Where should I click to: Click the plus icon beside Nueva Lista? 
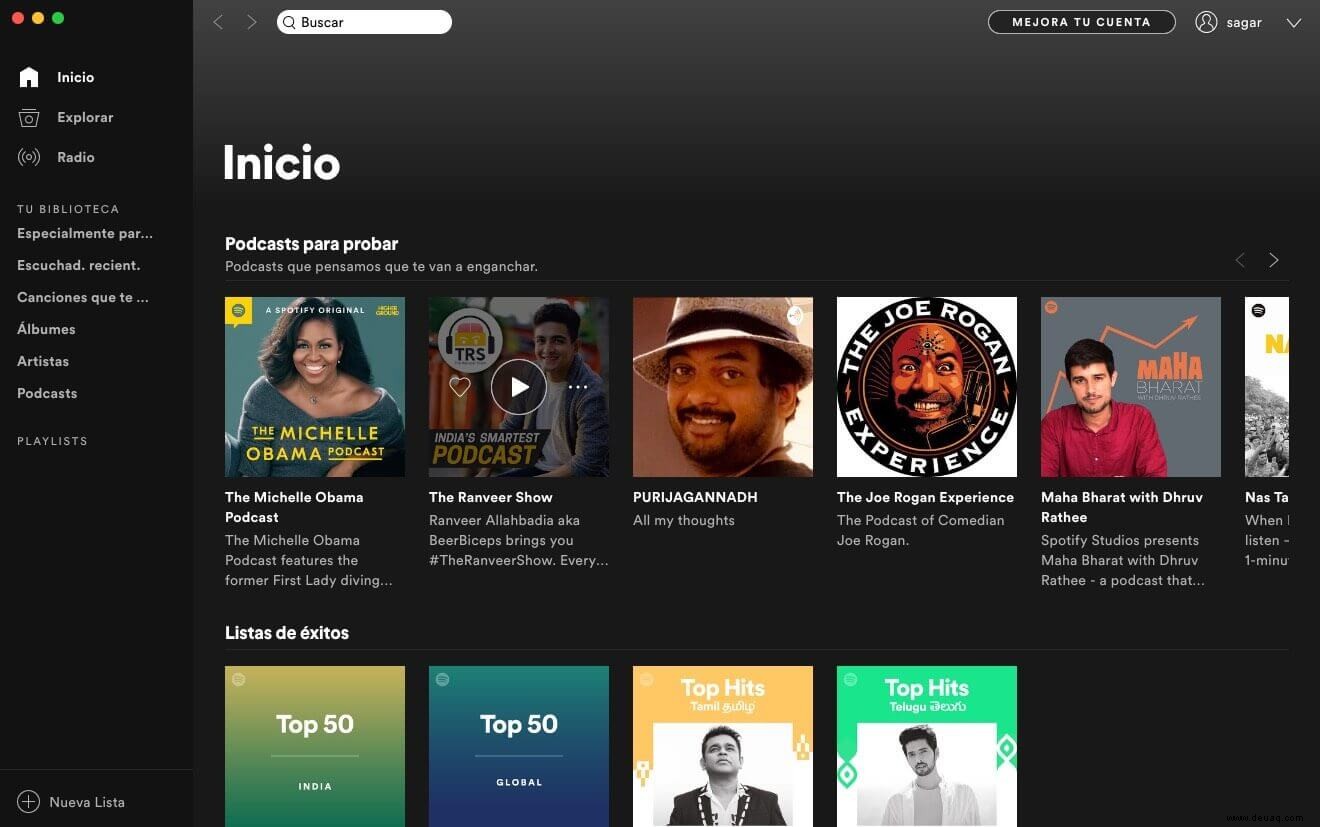point(29,802)
